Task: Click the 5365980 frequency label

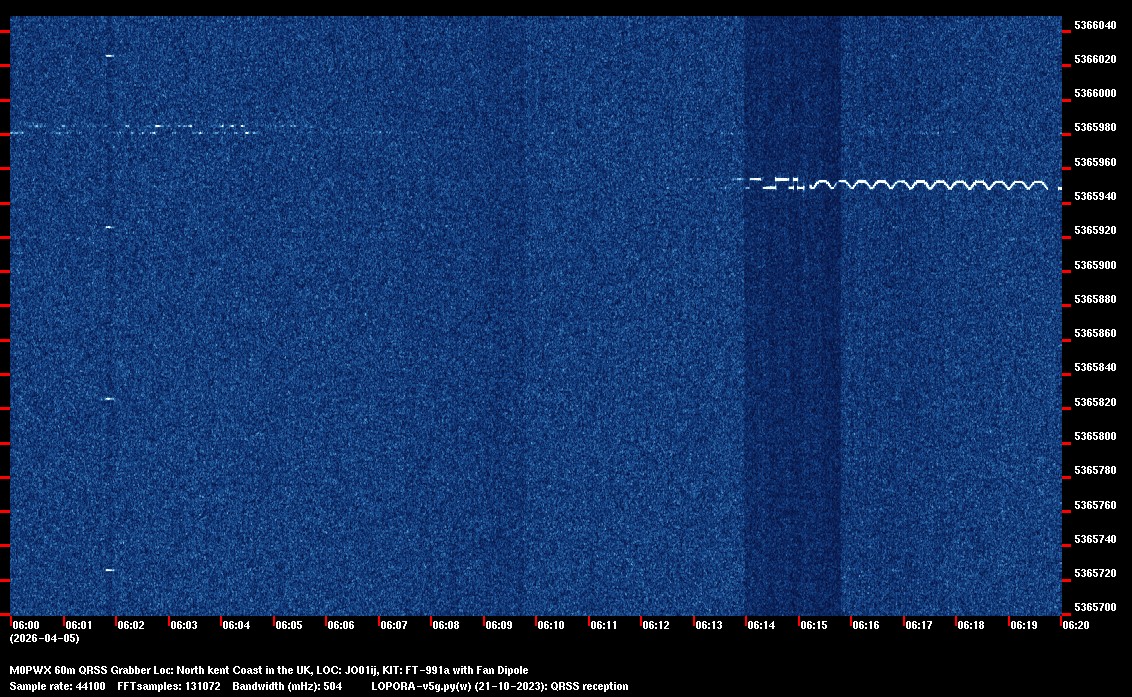Action: [x=1094, y=127]
